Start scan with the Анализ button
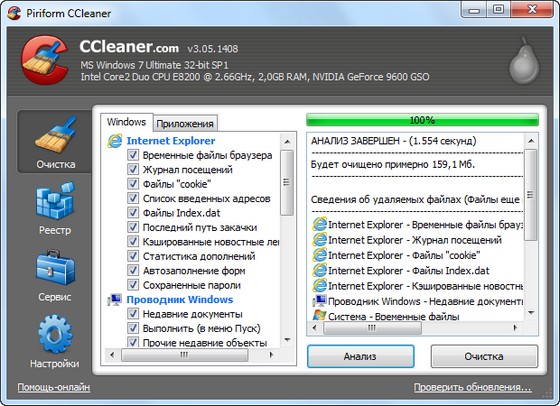Viewport: 560px width, 406px height. (360, 356)
